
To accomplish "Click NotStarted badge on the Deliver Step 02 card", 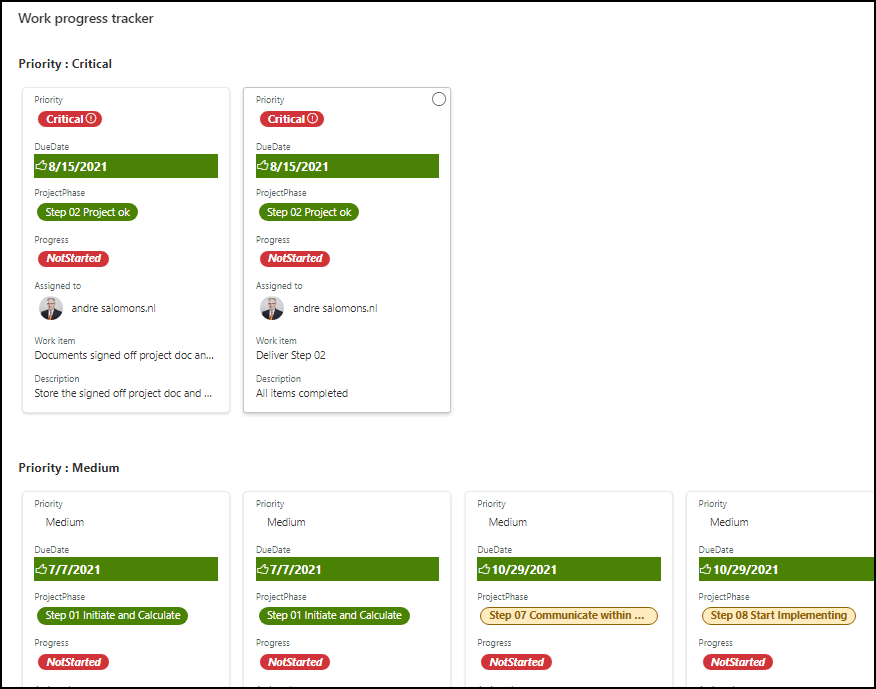I will click(295, 258).
